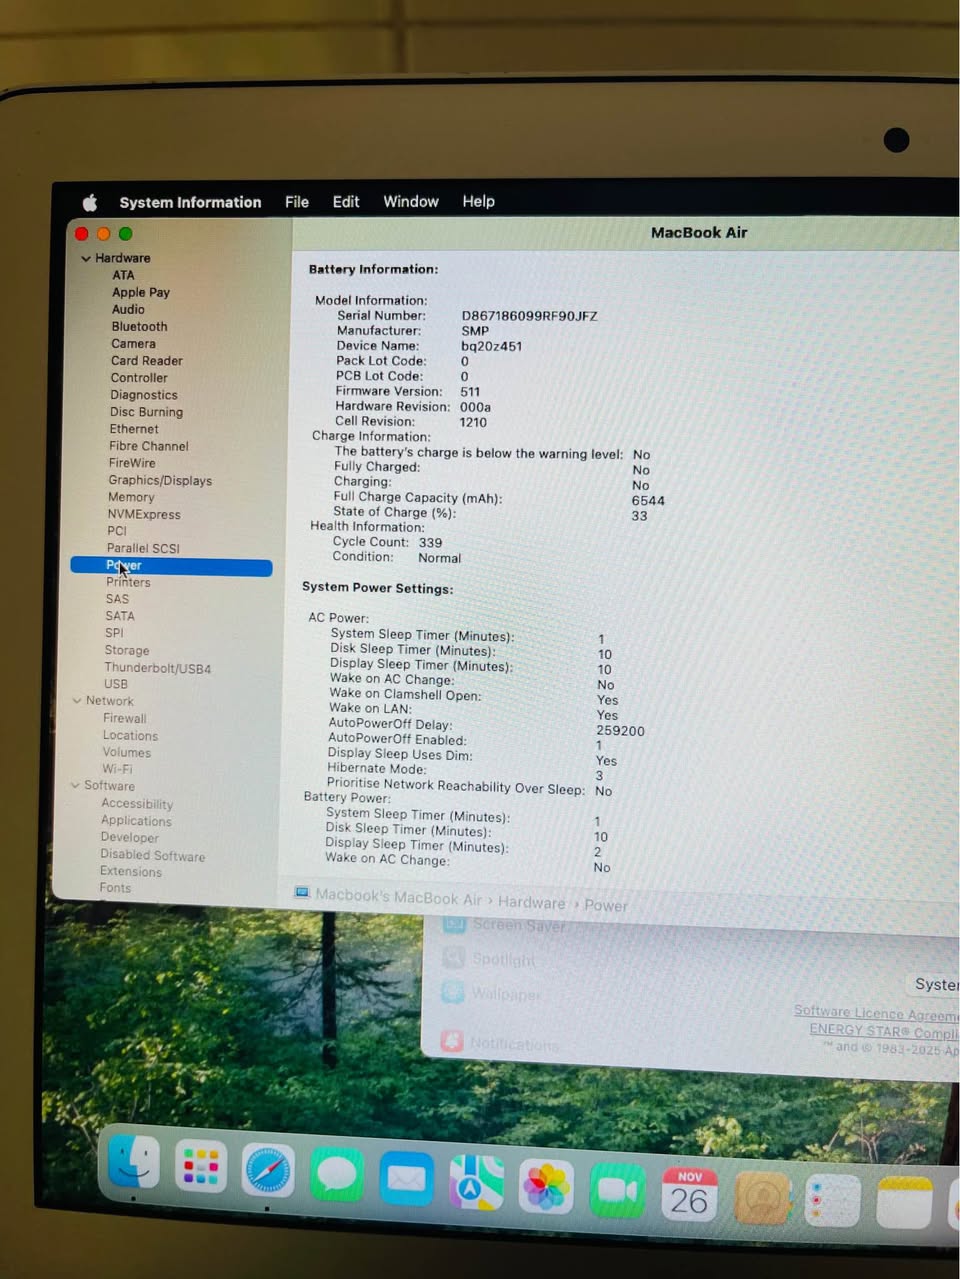
Task: Launch FaceTime from the Dock
Action: 617,1190
